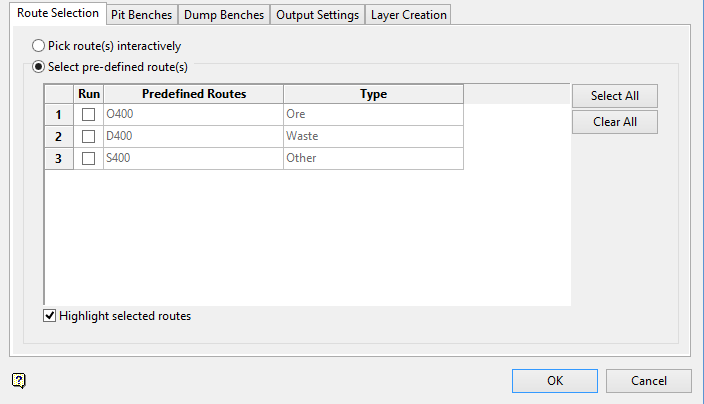
Task: Tick the Run checkbox for route D400
Action: 89,137
